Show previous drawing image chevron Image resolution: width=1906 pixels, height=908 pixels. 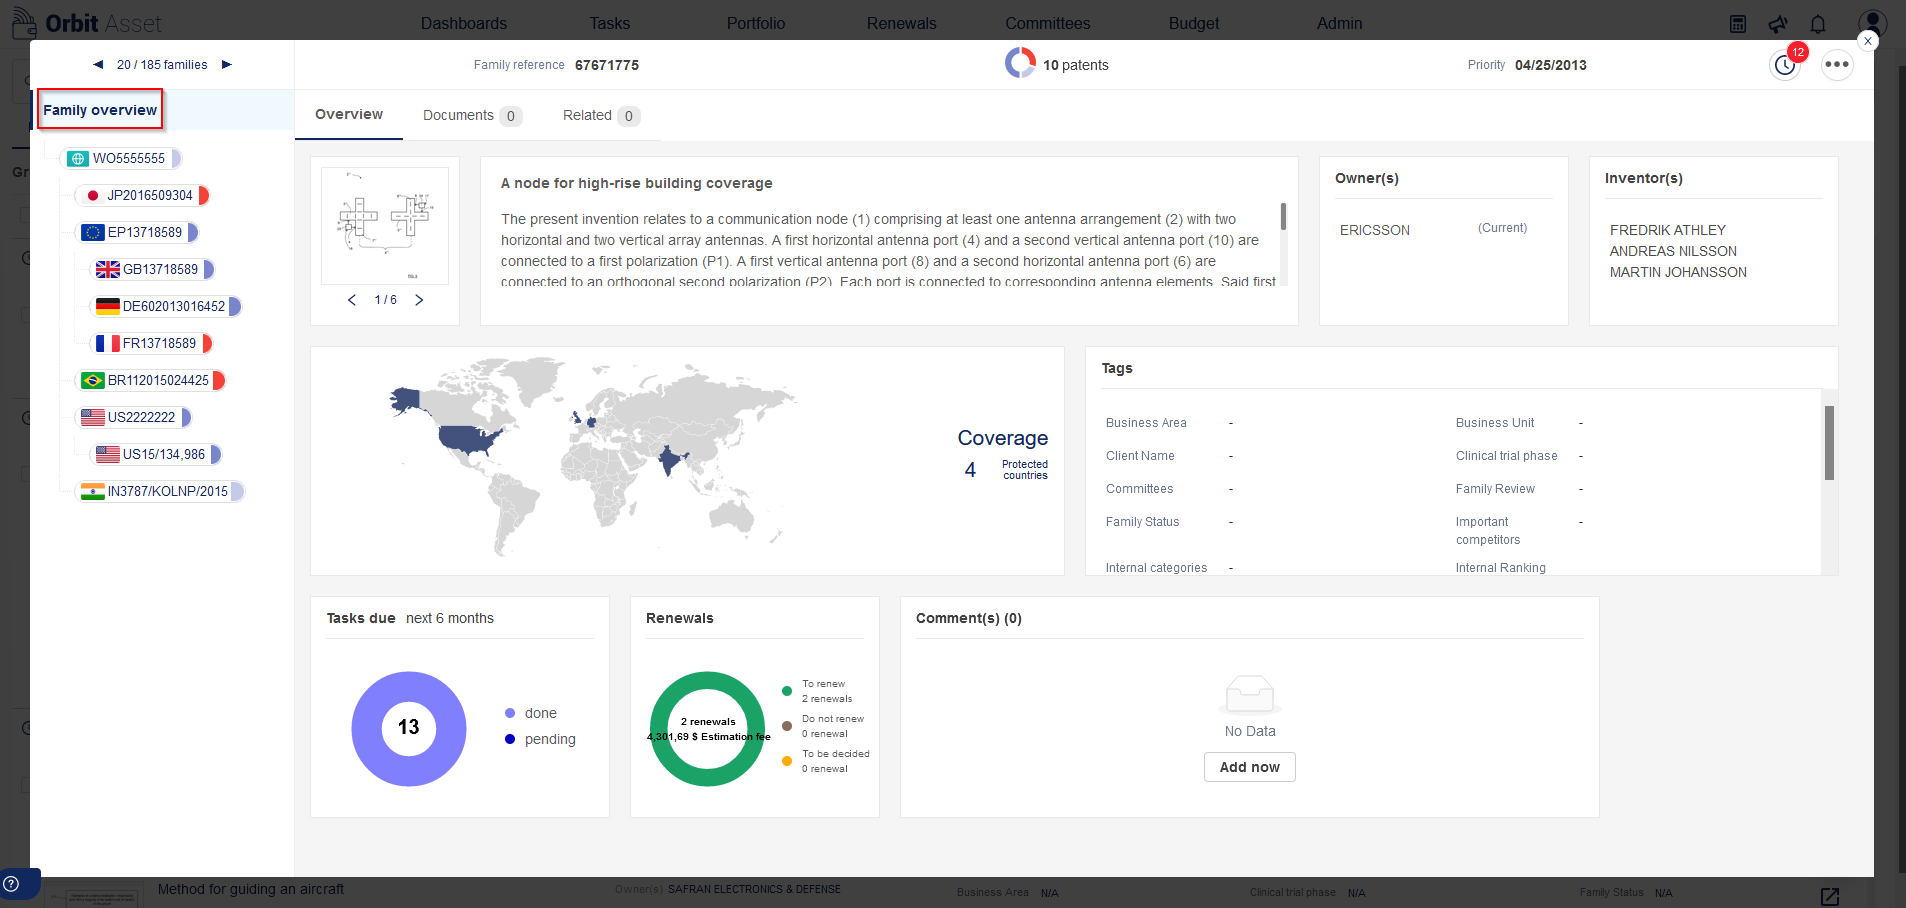(352, 300)
